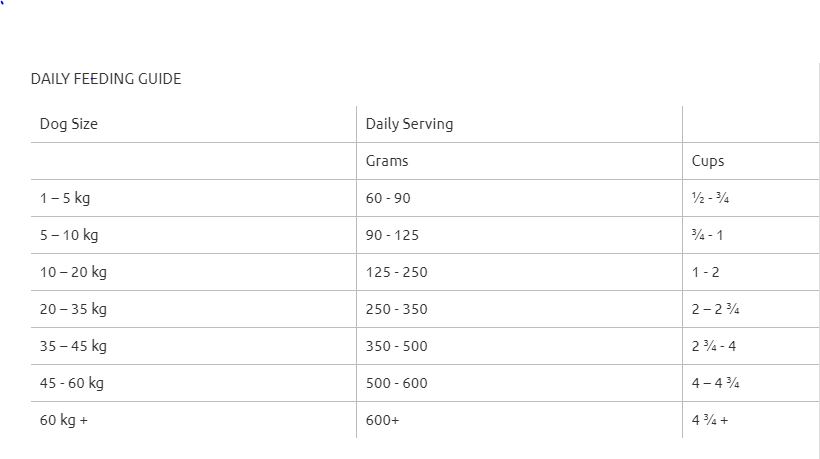Select the Dog Size column header
This screenshot has width=820, height=459.
pyautogui.click(x=69, y=124)
